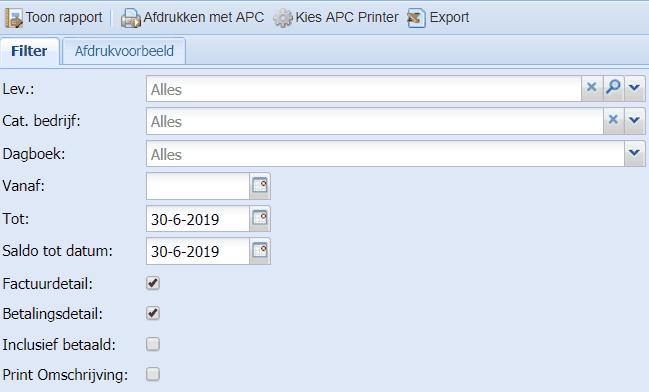Click the Export icon
This screenshot has width=649, height=392.
coord(416,18)
